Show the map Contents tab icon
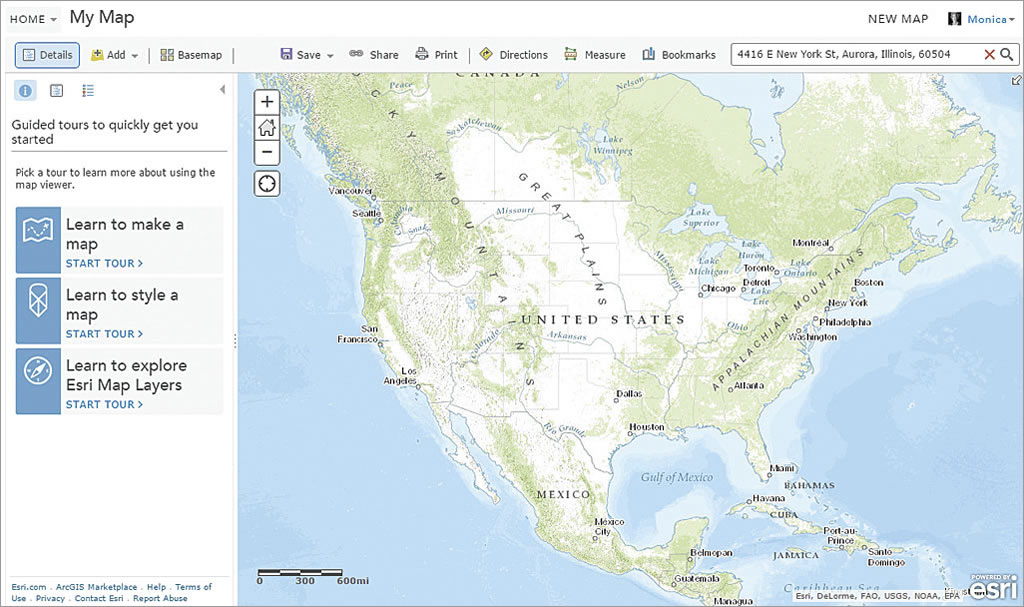This screenshot has height=607, width=1024. pyautogui.click(x=57, y=91)
